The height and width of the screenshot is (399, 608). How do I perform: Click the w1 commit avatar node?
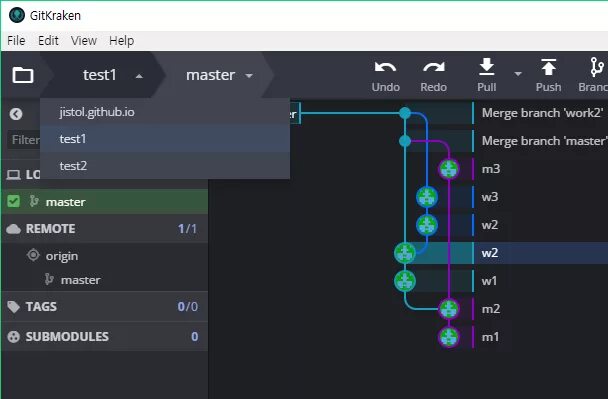point(405,281)
